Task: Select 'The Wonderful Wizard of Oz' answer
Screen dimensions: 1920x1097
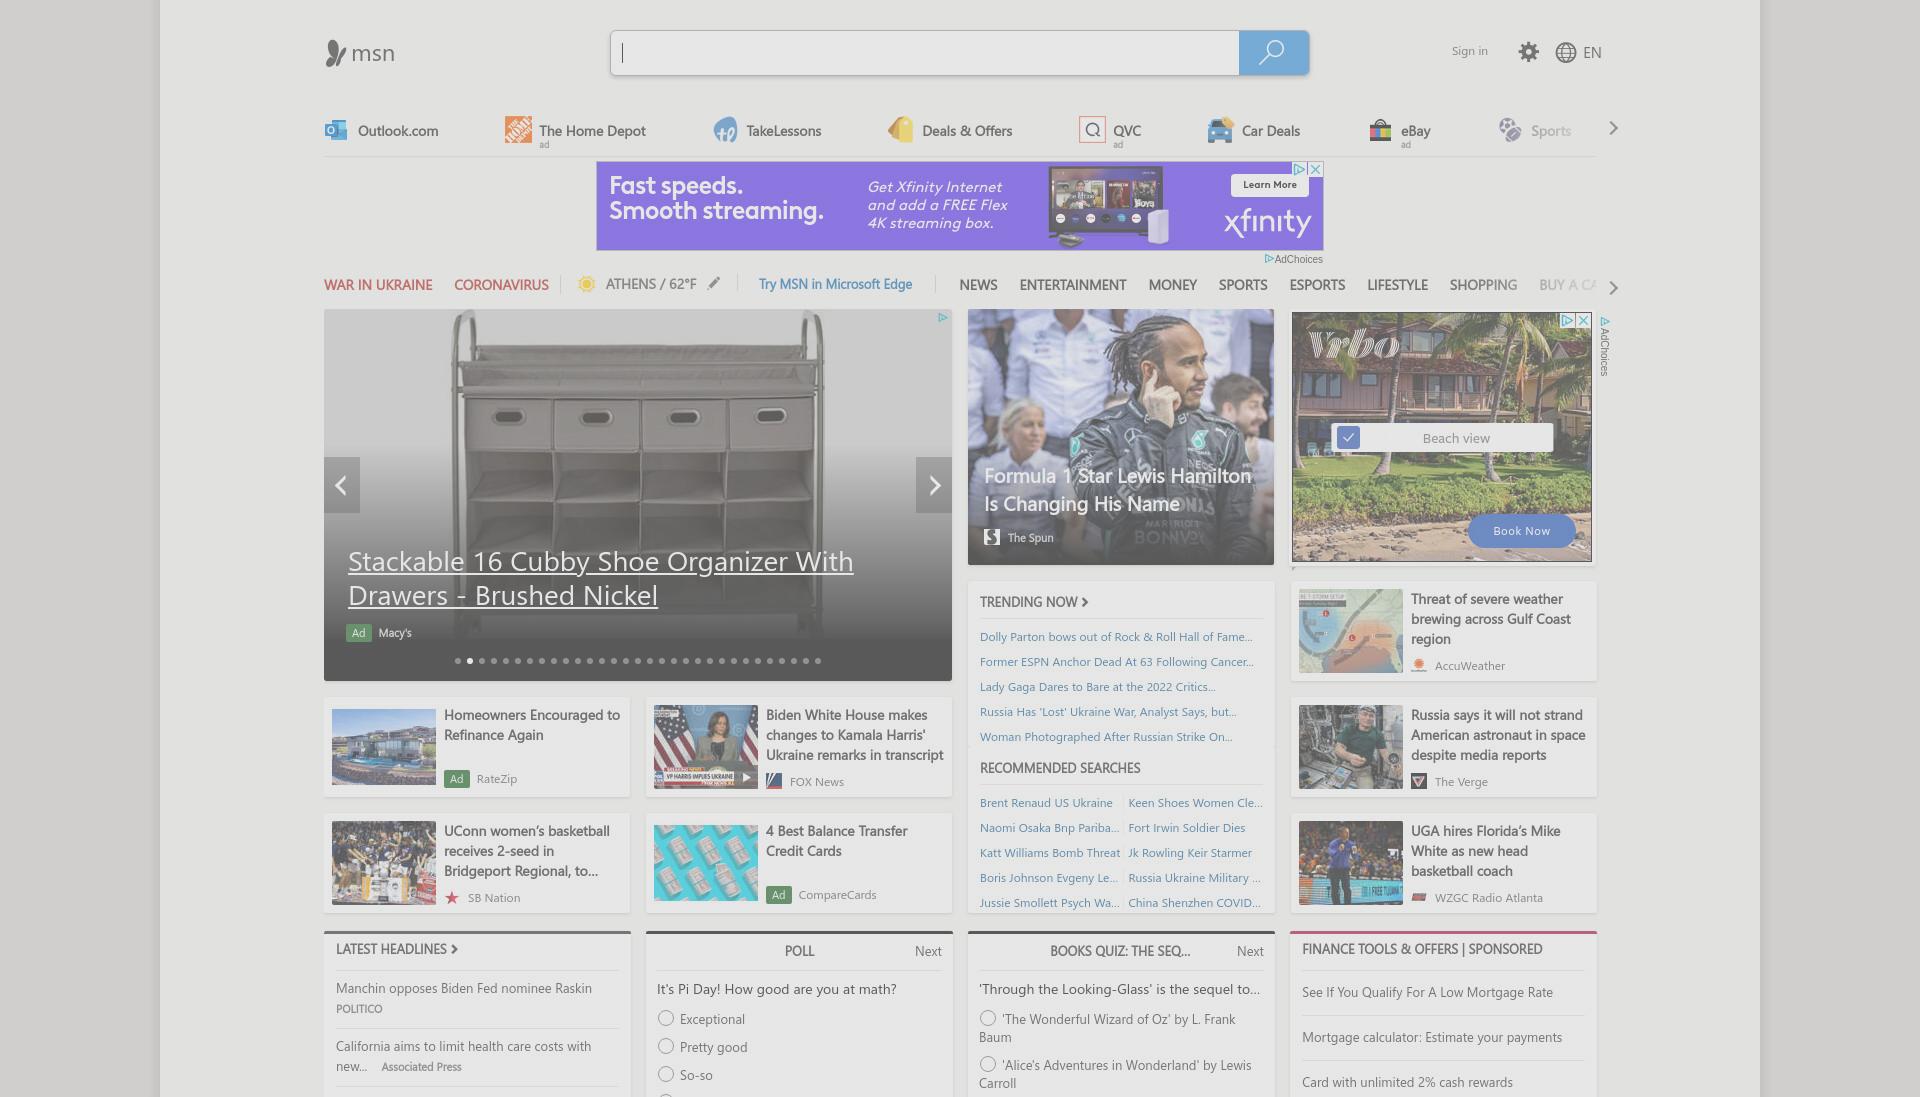Action: 988,1018
